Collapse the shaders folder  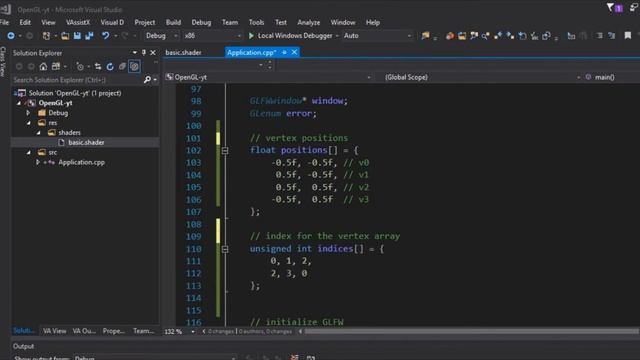click(x=38, y=133)
